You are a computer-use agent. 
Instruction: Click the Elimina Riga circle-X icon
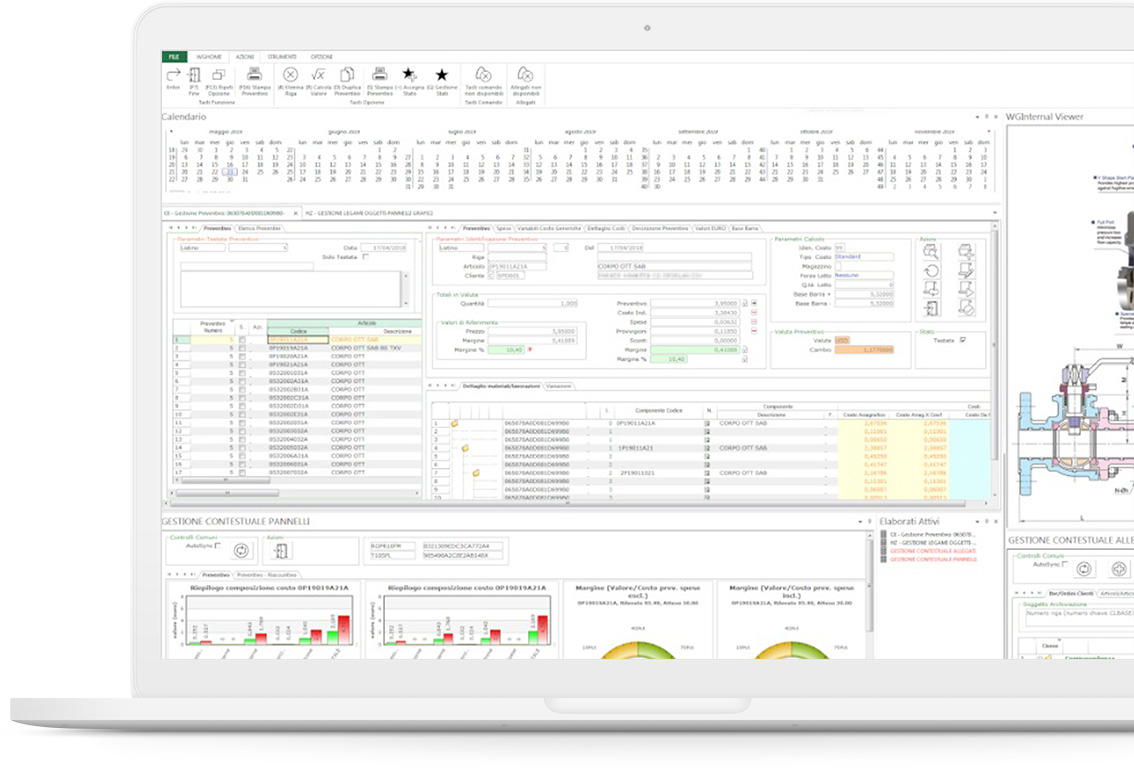[x=290, y=74]
